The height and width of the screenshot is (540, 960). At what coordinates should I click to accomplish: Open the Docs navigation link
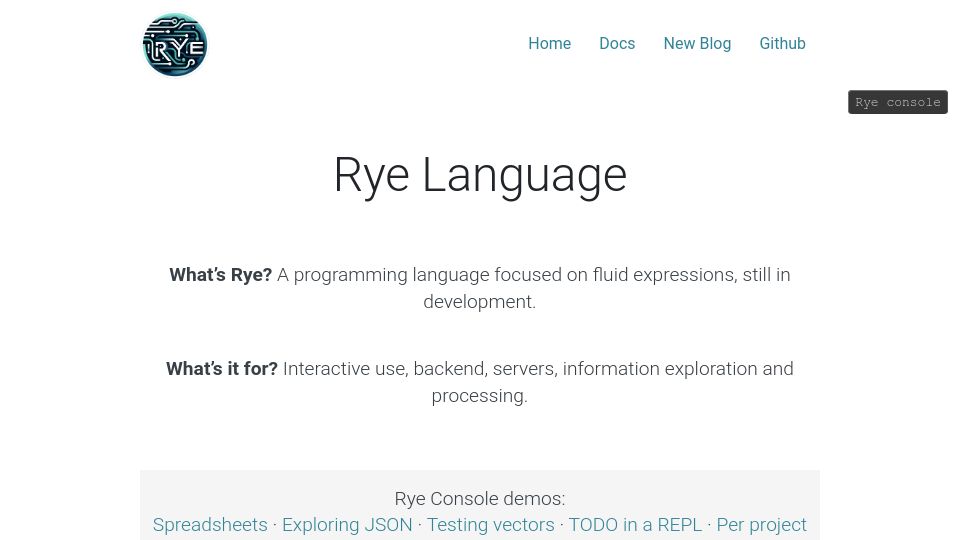point(617,43)
